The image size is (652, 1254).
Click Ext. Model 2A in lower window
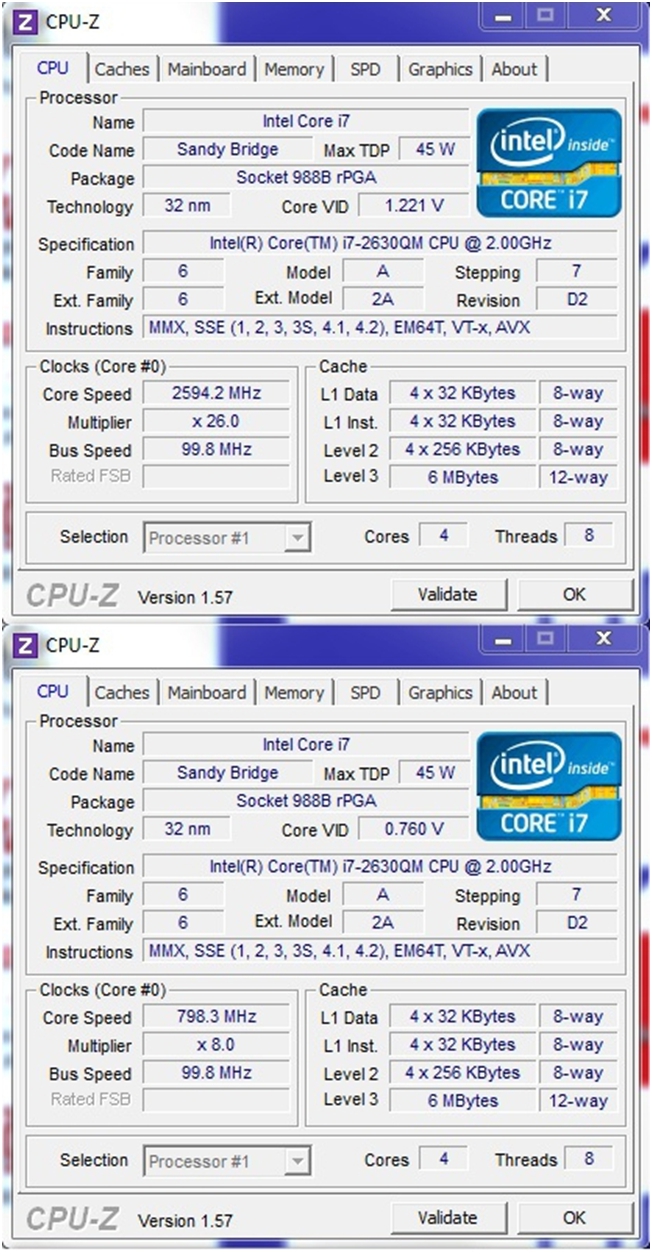[382, 922]
